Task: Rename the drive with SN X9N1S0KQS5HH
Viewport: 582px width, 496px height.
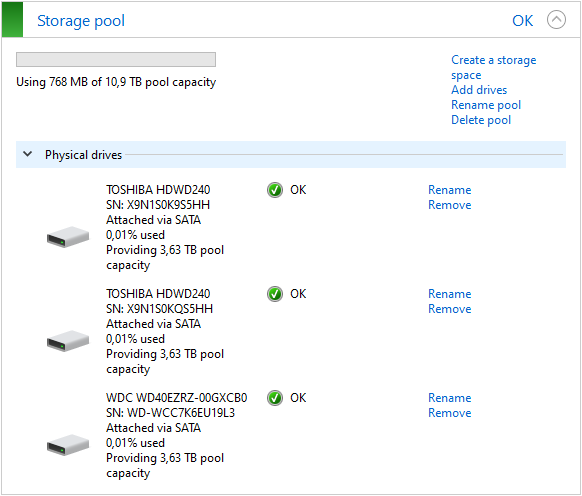Action: tap(449, 294)
